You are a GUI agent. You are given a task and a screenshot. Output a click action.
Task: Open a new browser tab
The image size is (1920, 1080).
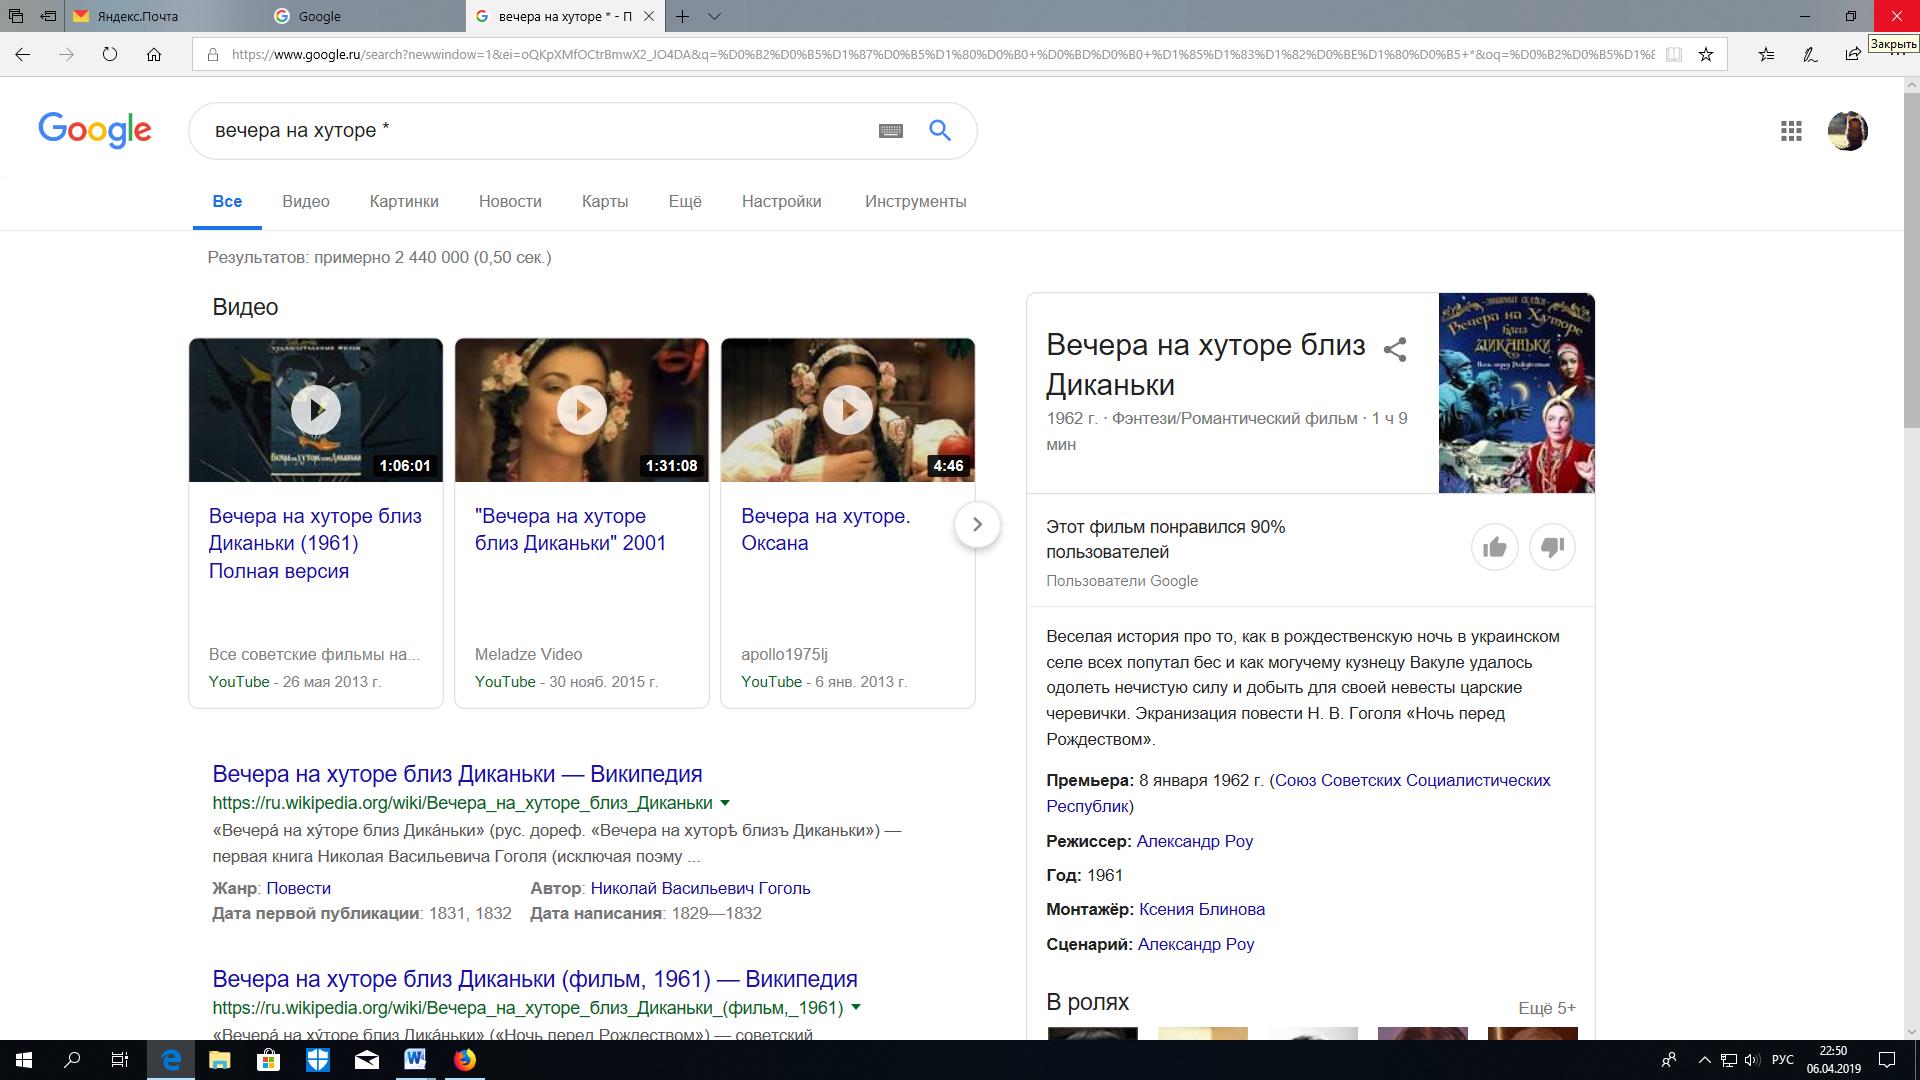tap(682, 16)
